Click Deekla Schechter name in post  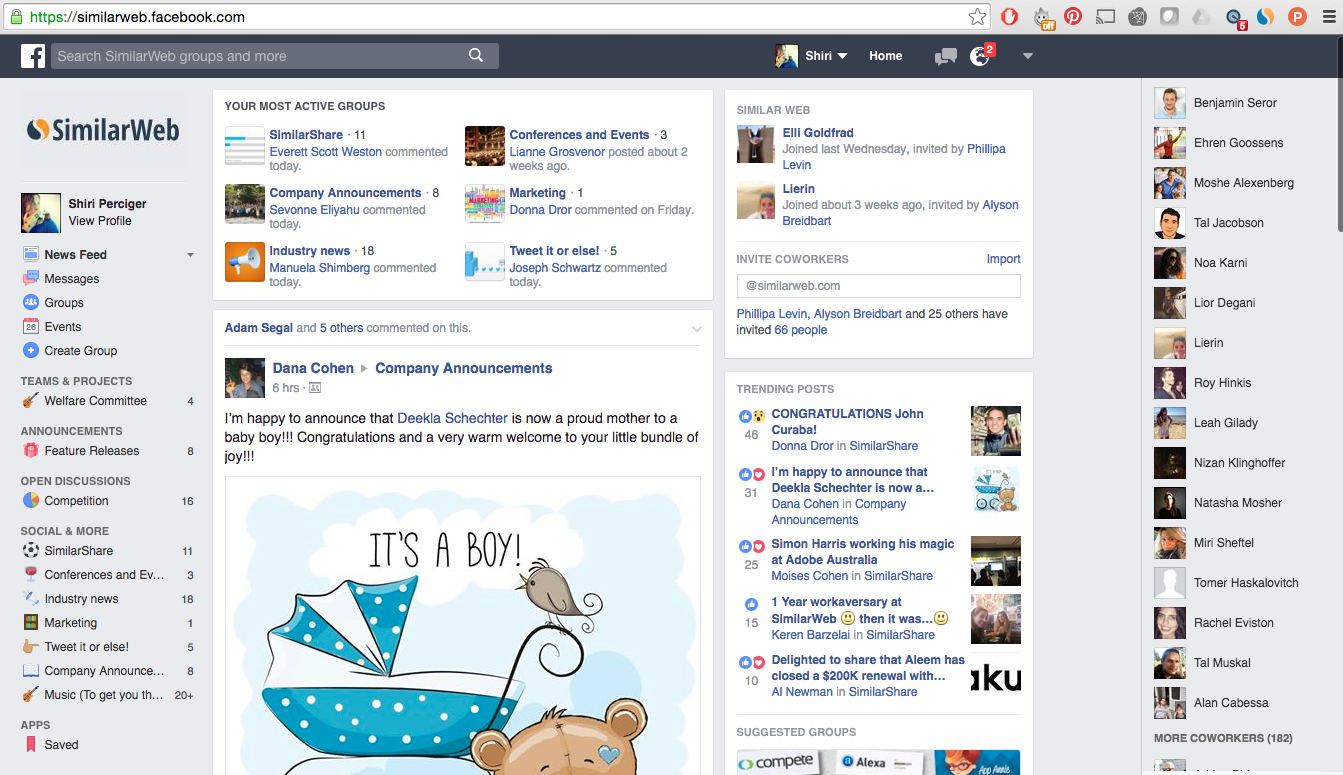coord(453,418)
